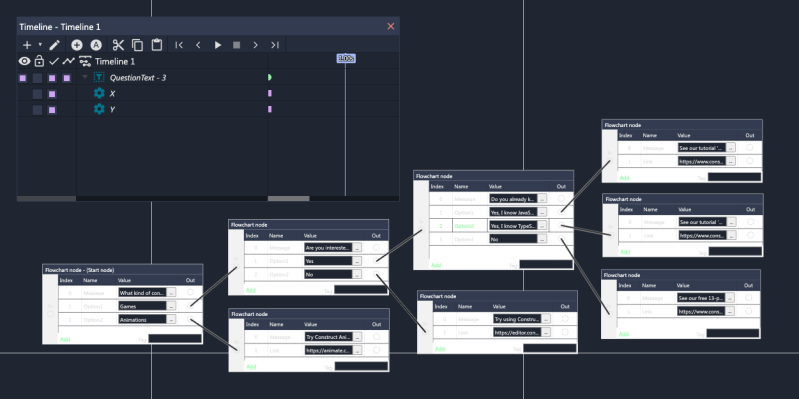The image size is (799, 399).
Task: Open the add-track dropdown arrow next to plus
Action: (x=40, y=45)
